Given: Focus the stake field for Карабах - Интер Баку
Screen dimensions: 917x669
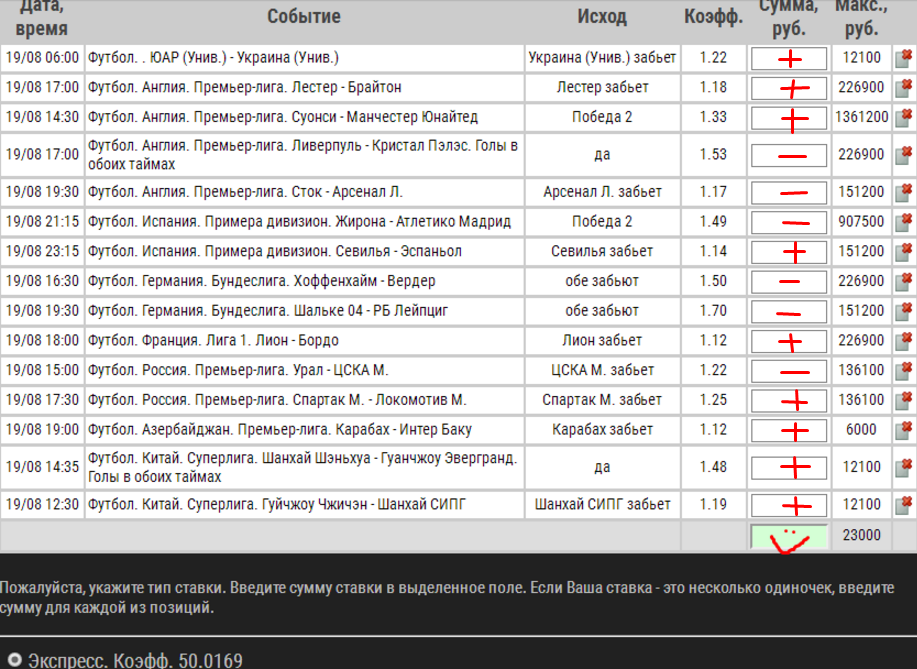Looking at the screenshot, I should pos(789,430).
